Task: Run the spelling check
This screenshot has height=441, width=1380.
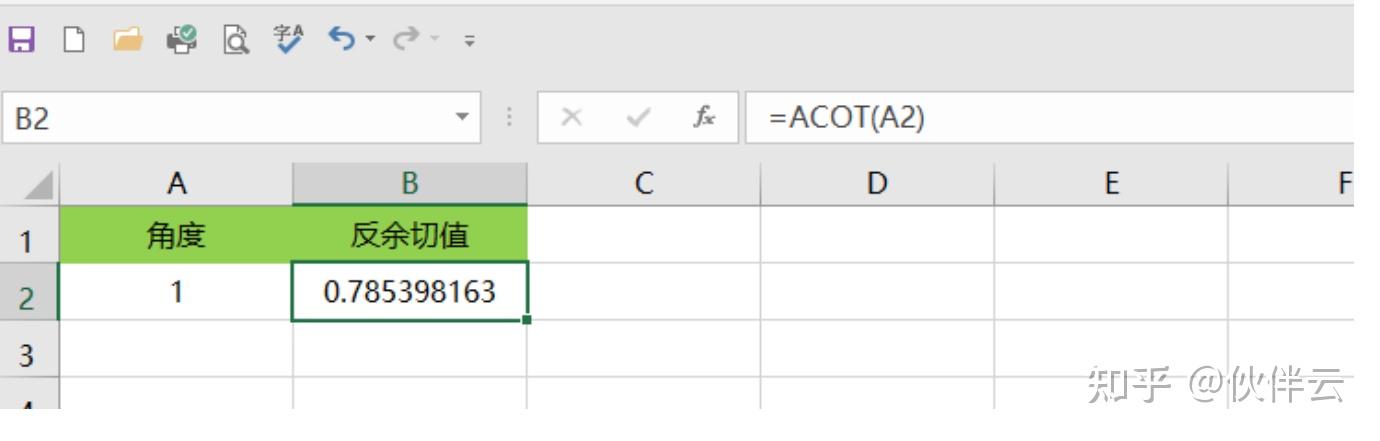Action: coord(289,40)
